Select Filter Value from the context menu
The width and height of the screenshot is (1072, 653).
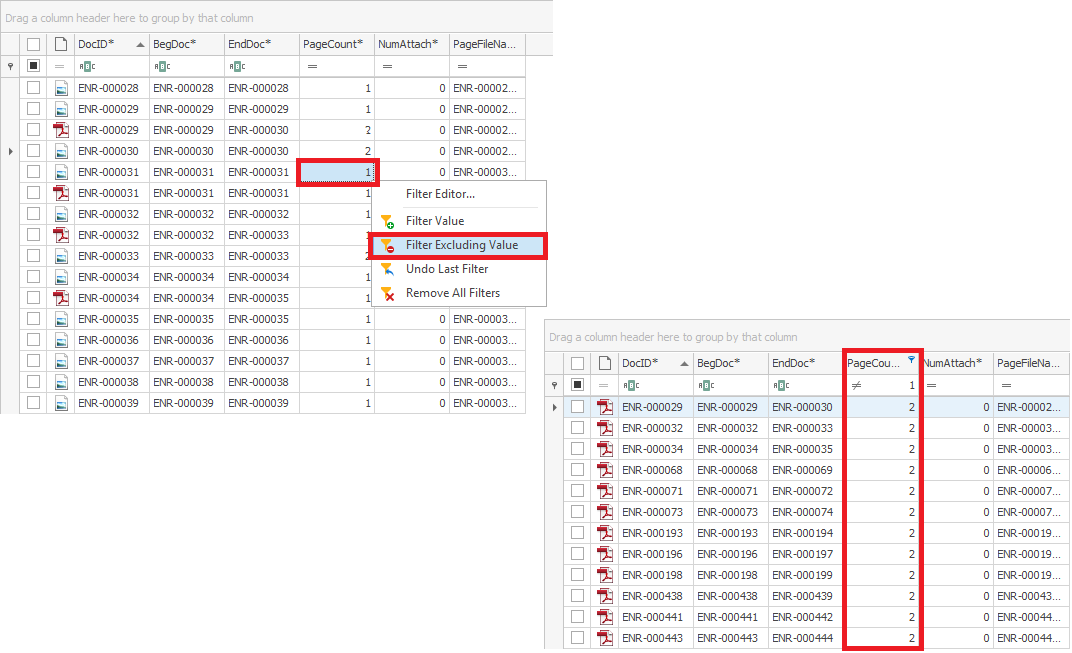coord(434,221)
